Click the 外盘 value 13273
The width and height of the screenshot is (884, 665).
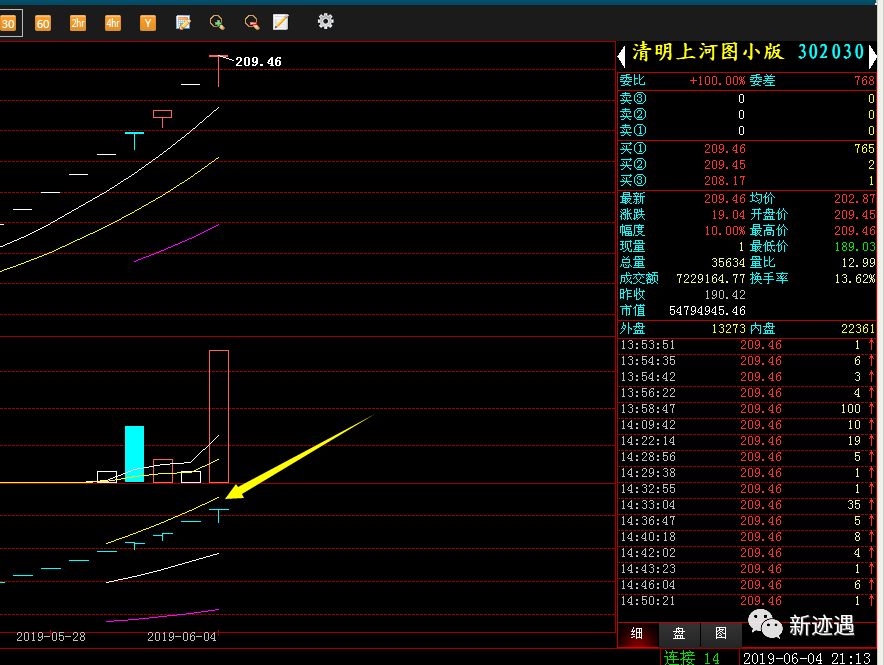[728, 329]
